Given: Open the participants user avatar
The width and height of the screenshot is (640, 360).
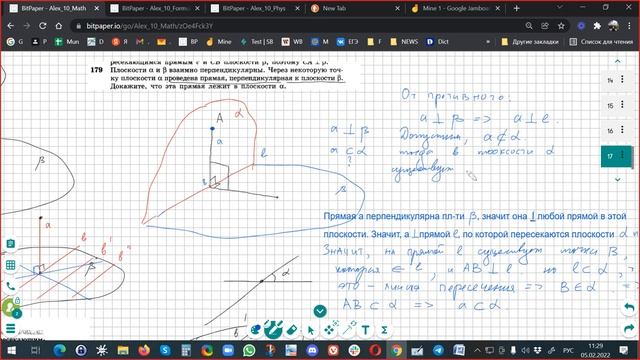Looking at the screenshot, I should (x=9, y=307).
